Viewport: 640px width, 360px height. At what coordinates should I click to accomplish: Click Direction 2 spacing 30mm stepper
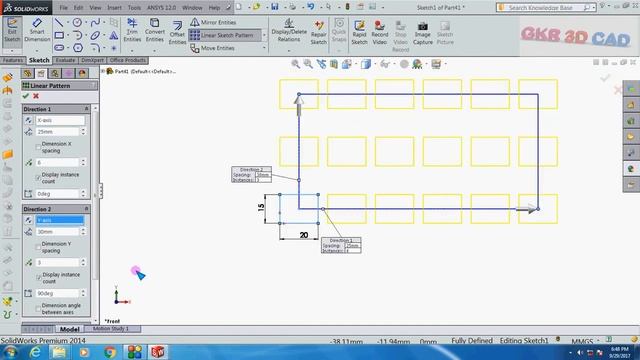83,231
